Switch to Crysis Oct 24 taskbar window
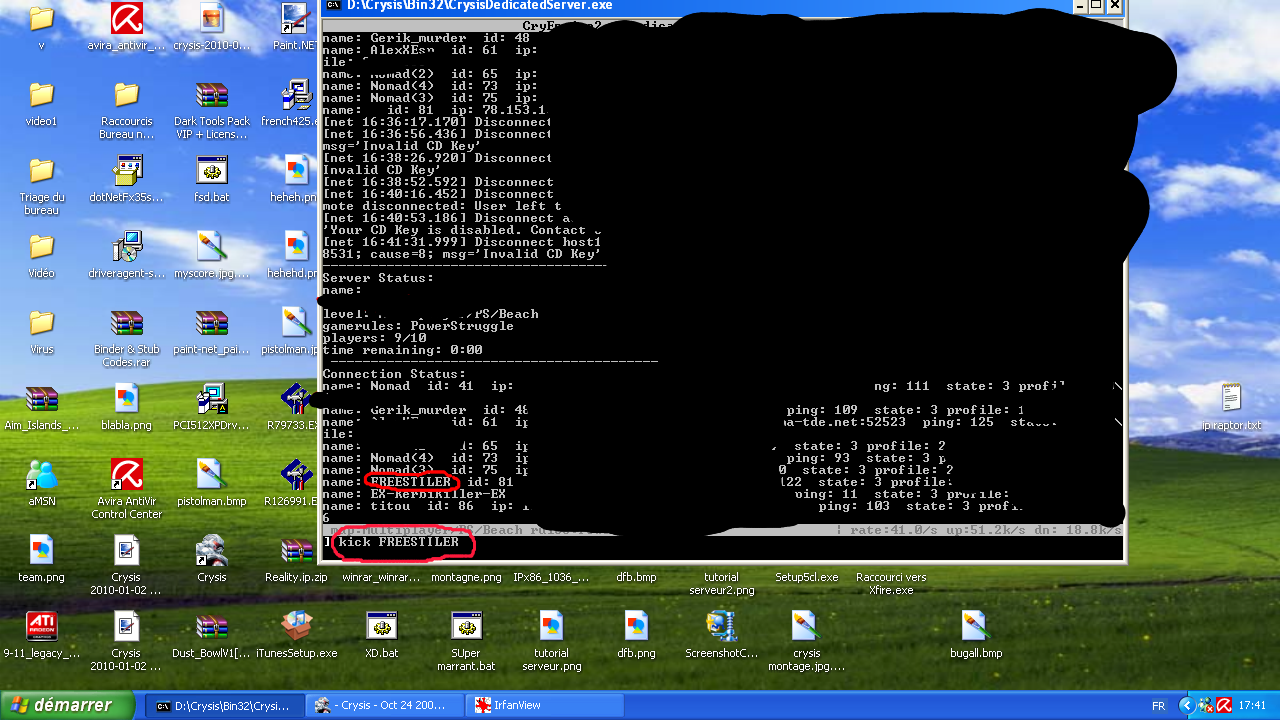1280x720 pixels. point(386,705)
